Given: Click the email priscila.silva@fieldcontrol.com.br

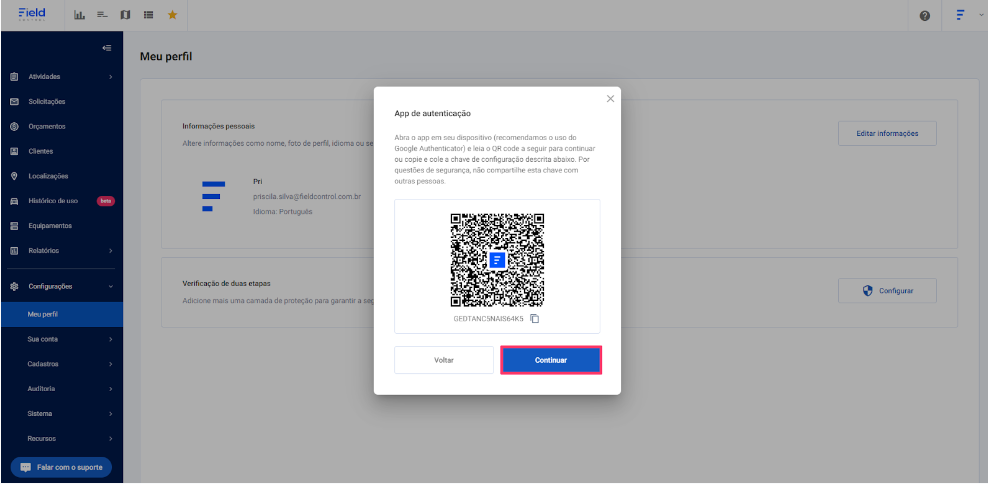Looking at the screenshot, I should coord(306,197).
